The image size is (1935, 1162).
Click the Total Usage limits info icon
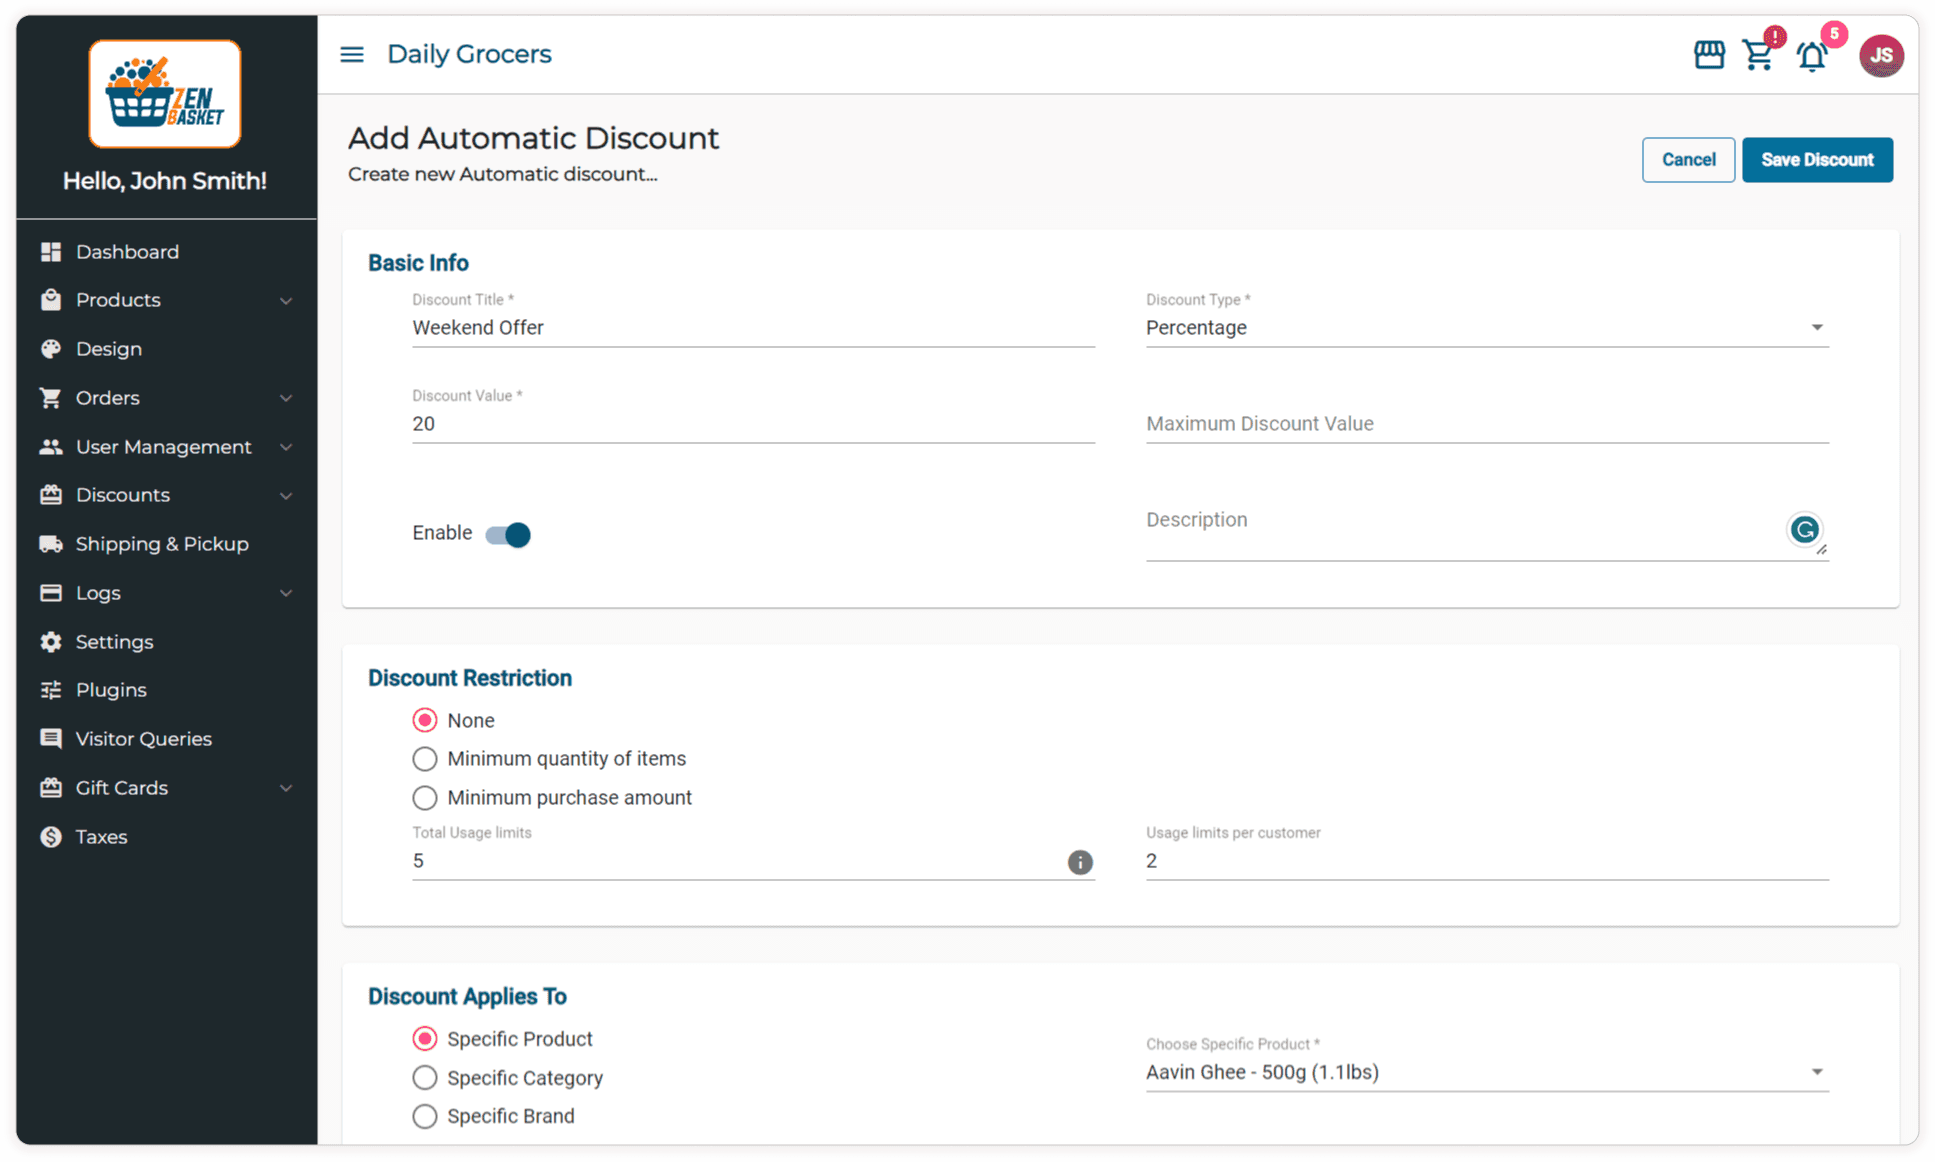point(1079,862)
